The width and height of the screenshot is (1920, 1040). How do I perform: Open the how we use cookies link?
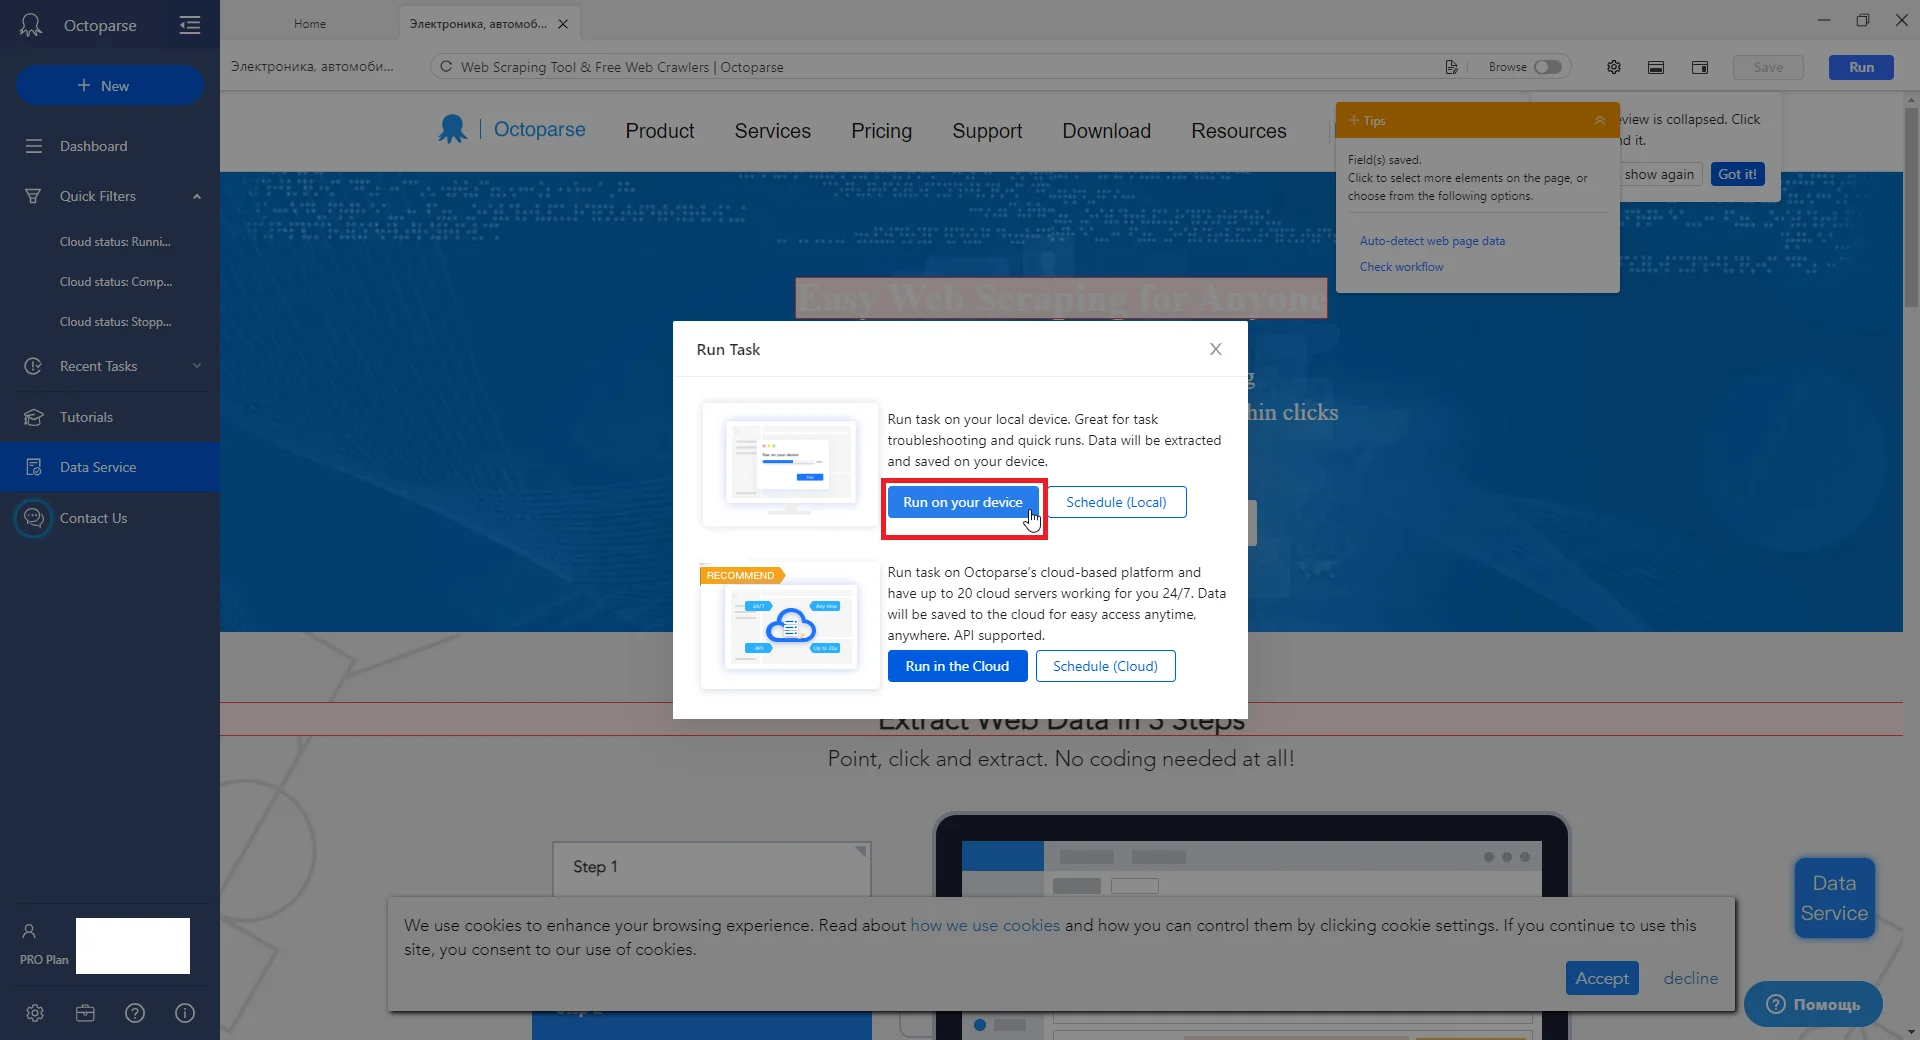pyautogui.click(x=985, y=925)
